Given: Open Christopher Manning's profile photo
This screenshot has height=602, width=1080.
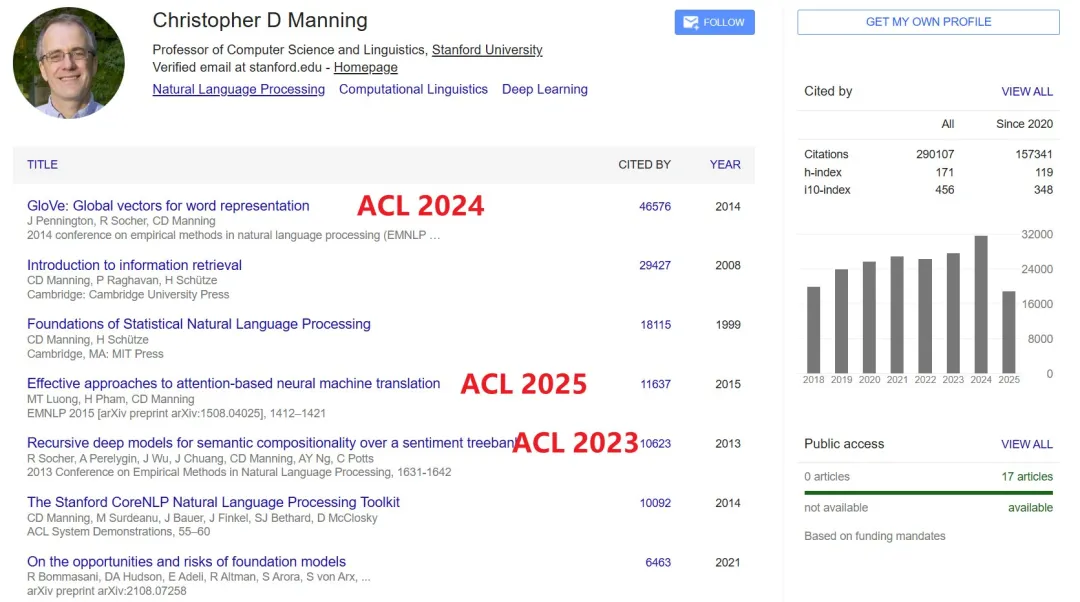Looking at the screenshot, I should pos(69,63).
